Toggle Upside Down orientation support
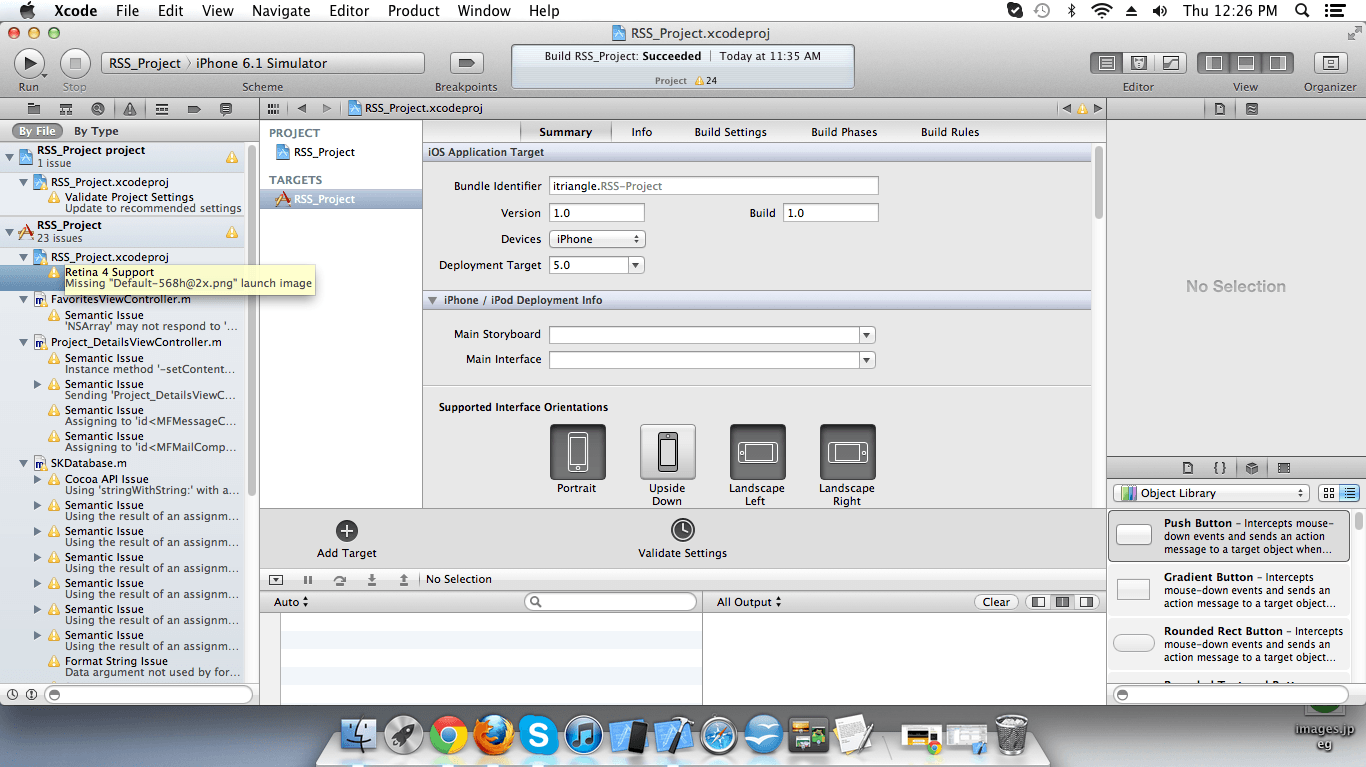Image resolution: width=1366 pixels, height=767 pixels. (x=668, y=452)
